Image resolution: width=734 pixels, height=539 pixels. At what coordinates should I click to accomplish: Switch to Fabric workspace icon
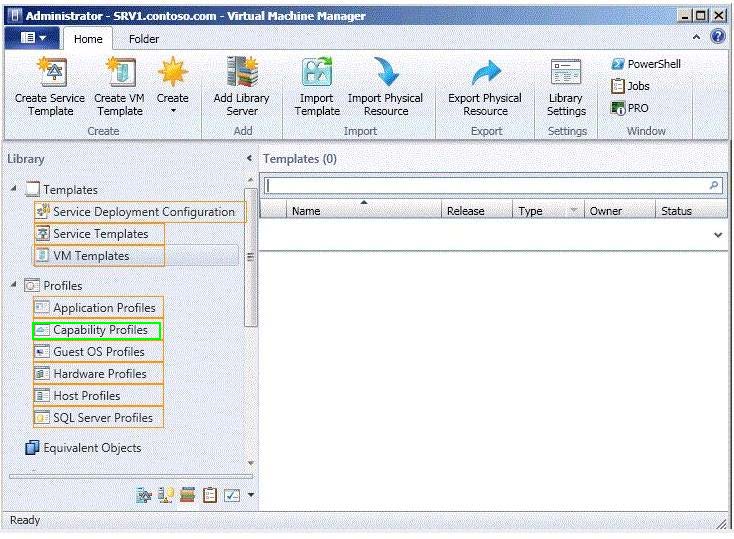[x=166, y=495]
